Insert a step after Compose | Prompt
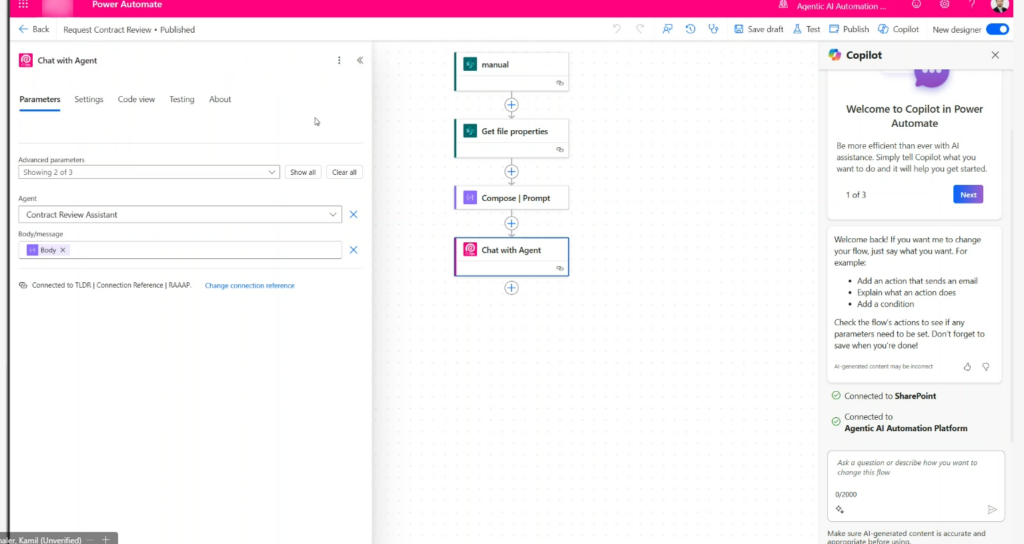 coord(511,223)
